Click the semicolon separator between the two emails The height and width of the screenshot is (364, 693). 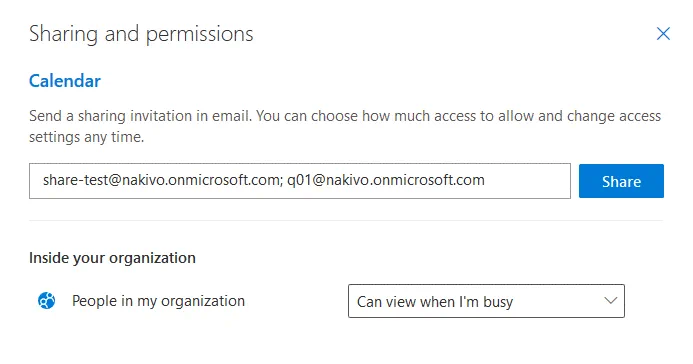tap(281, 181)
